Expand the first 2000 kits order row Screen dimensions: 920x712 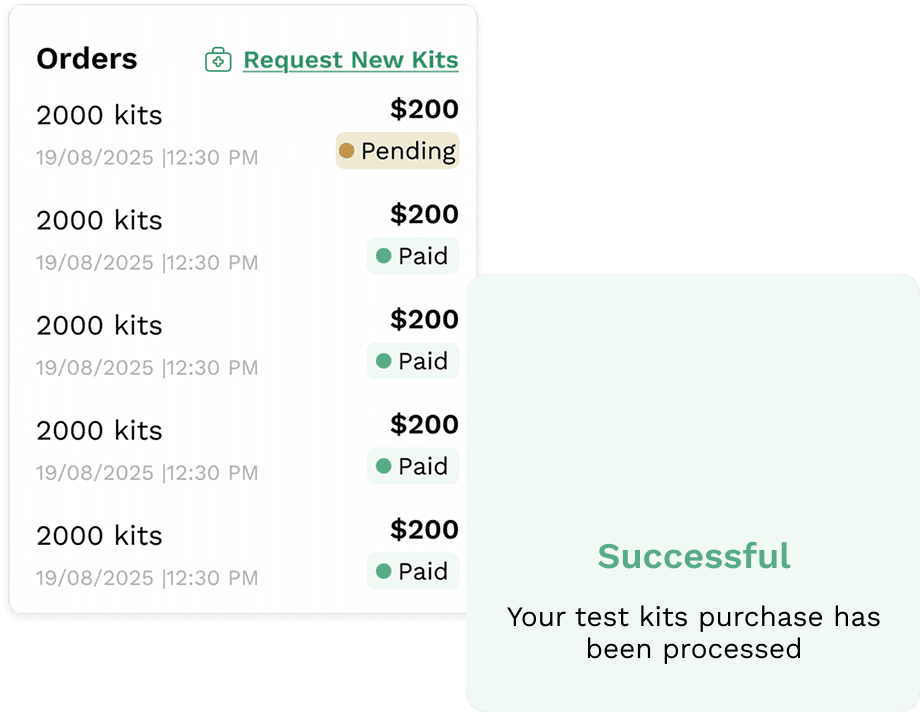(100, 115)
